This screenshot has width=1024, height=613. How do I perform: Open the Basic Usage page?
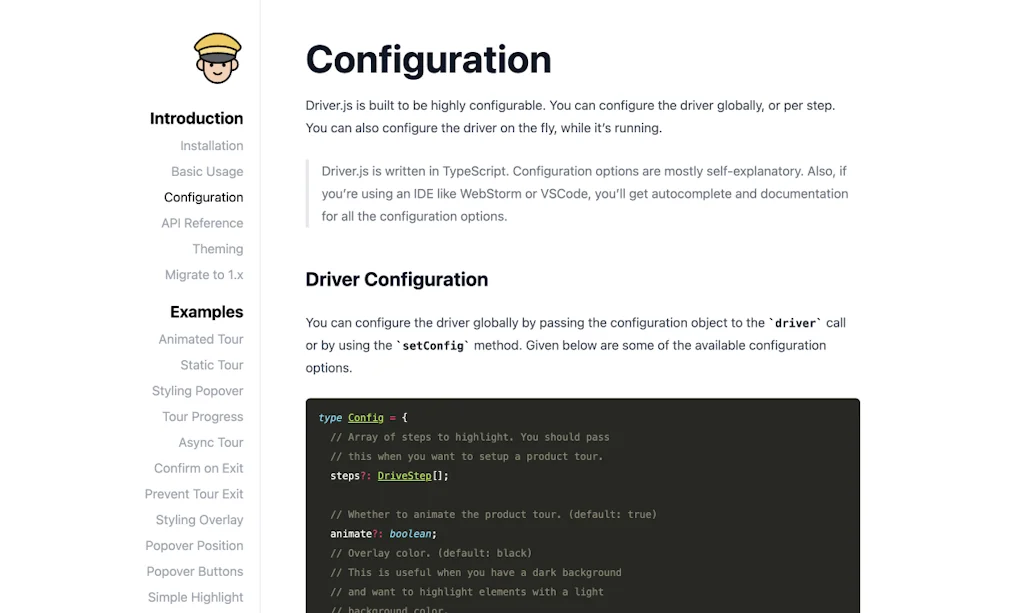(x=207, y=171)
